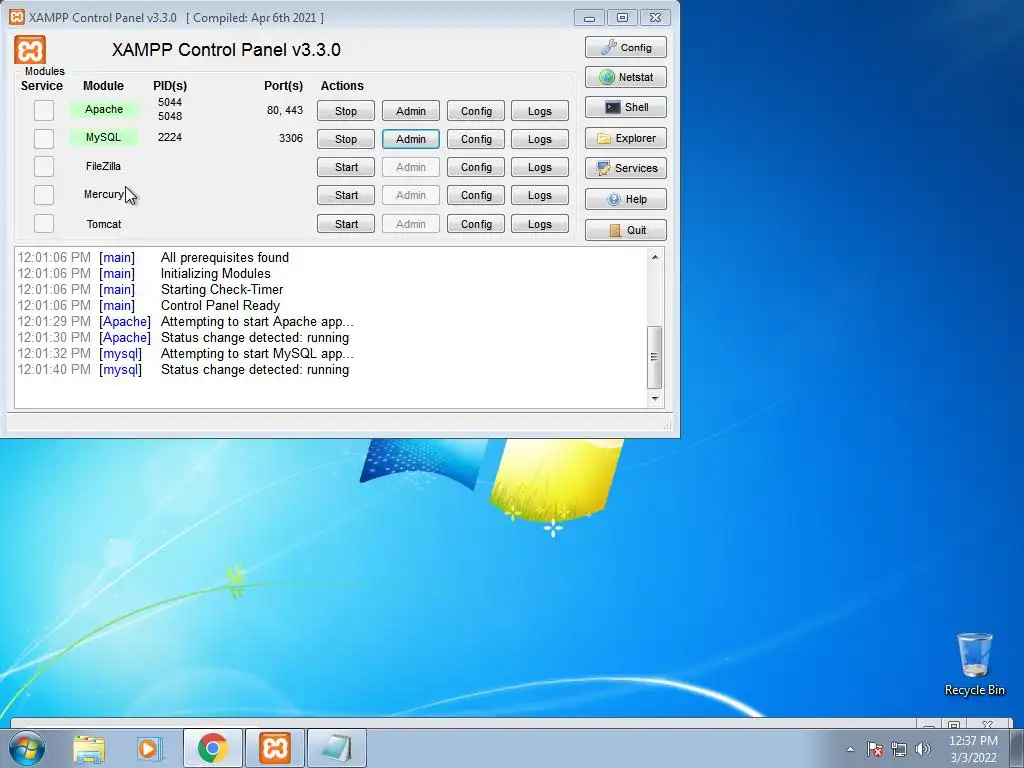This screenshot has height=768, width=1024.
Task: View Apache Logs
Action: tap(540, 111)
